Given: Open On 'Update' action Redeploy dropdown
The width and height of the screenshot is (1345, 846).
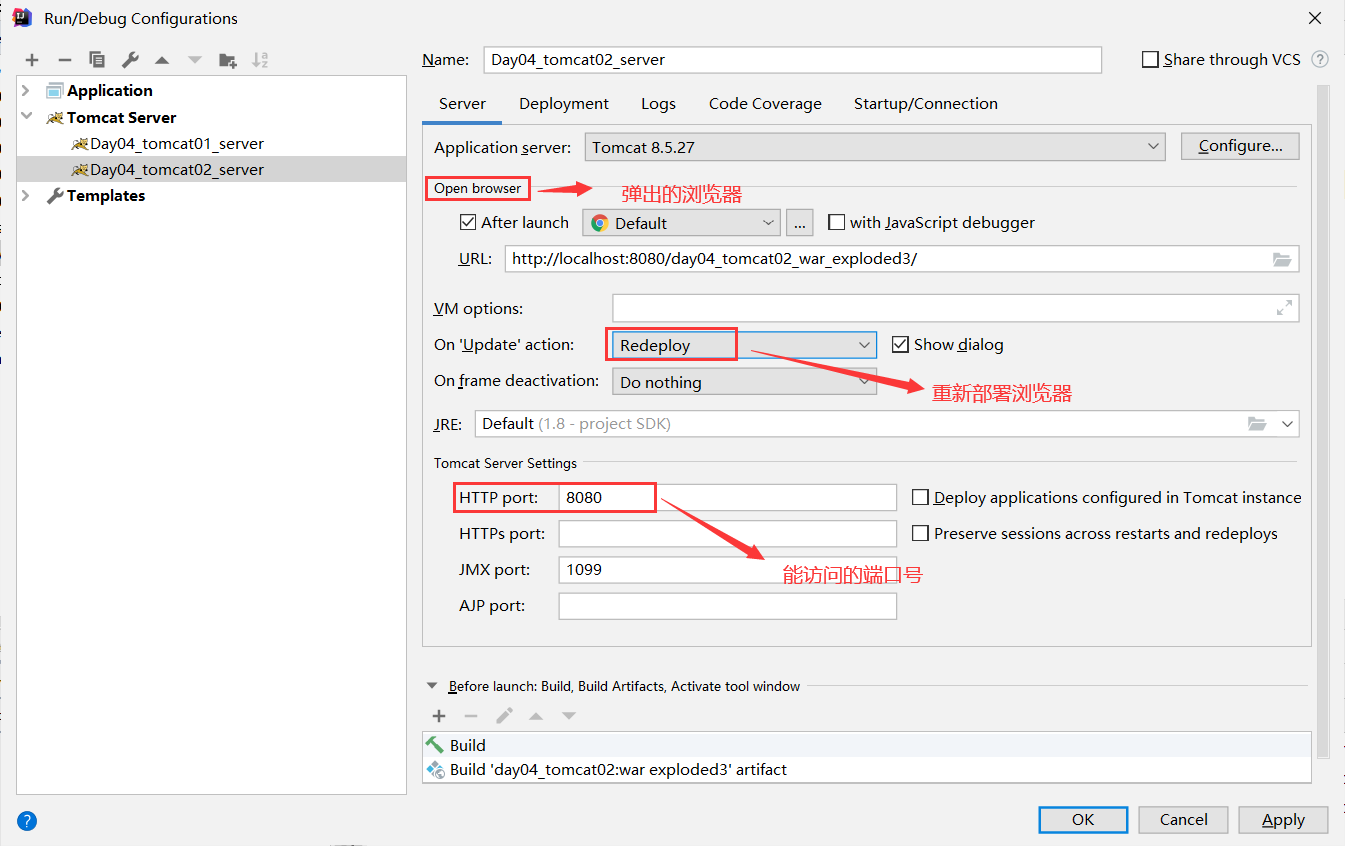Looking at the screenshot, I should [x=744, y=345].
